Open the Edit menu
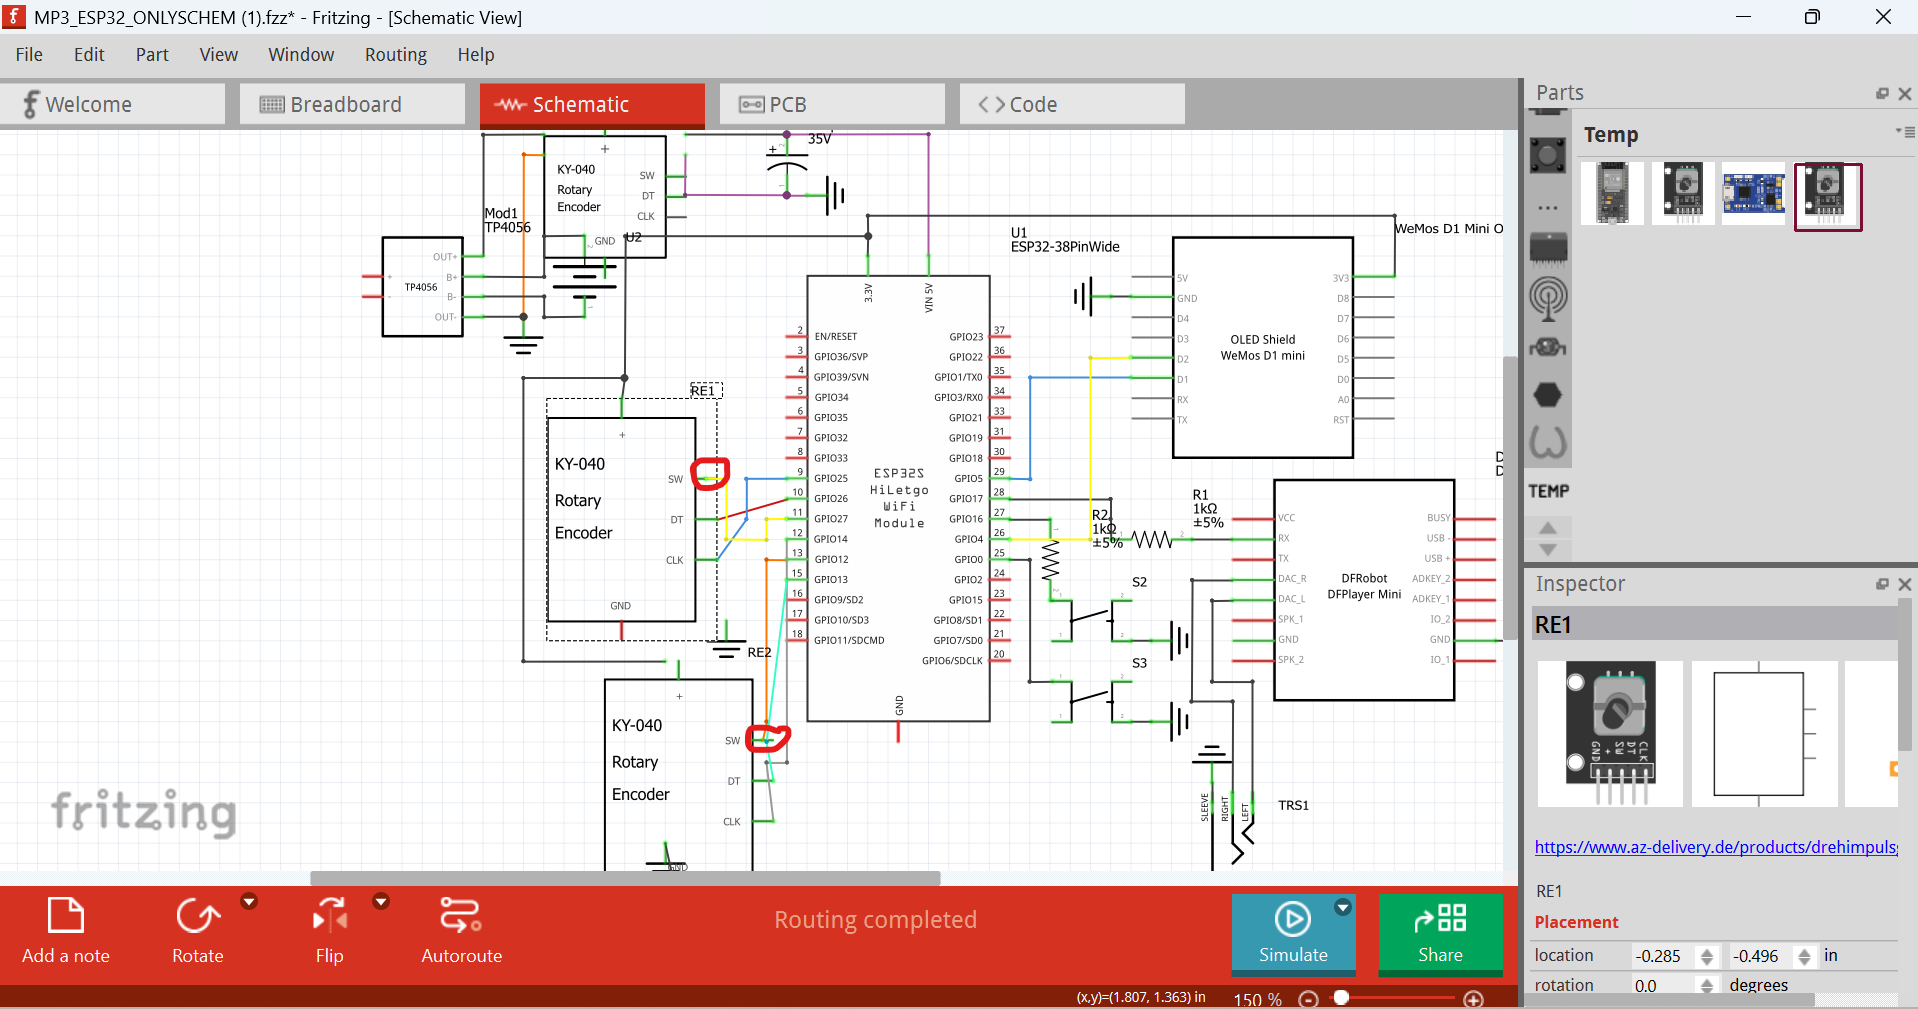This screenshot has width=1918, height=1009. [89, 55]
